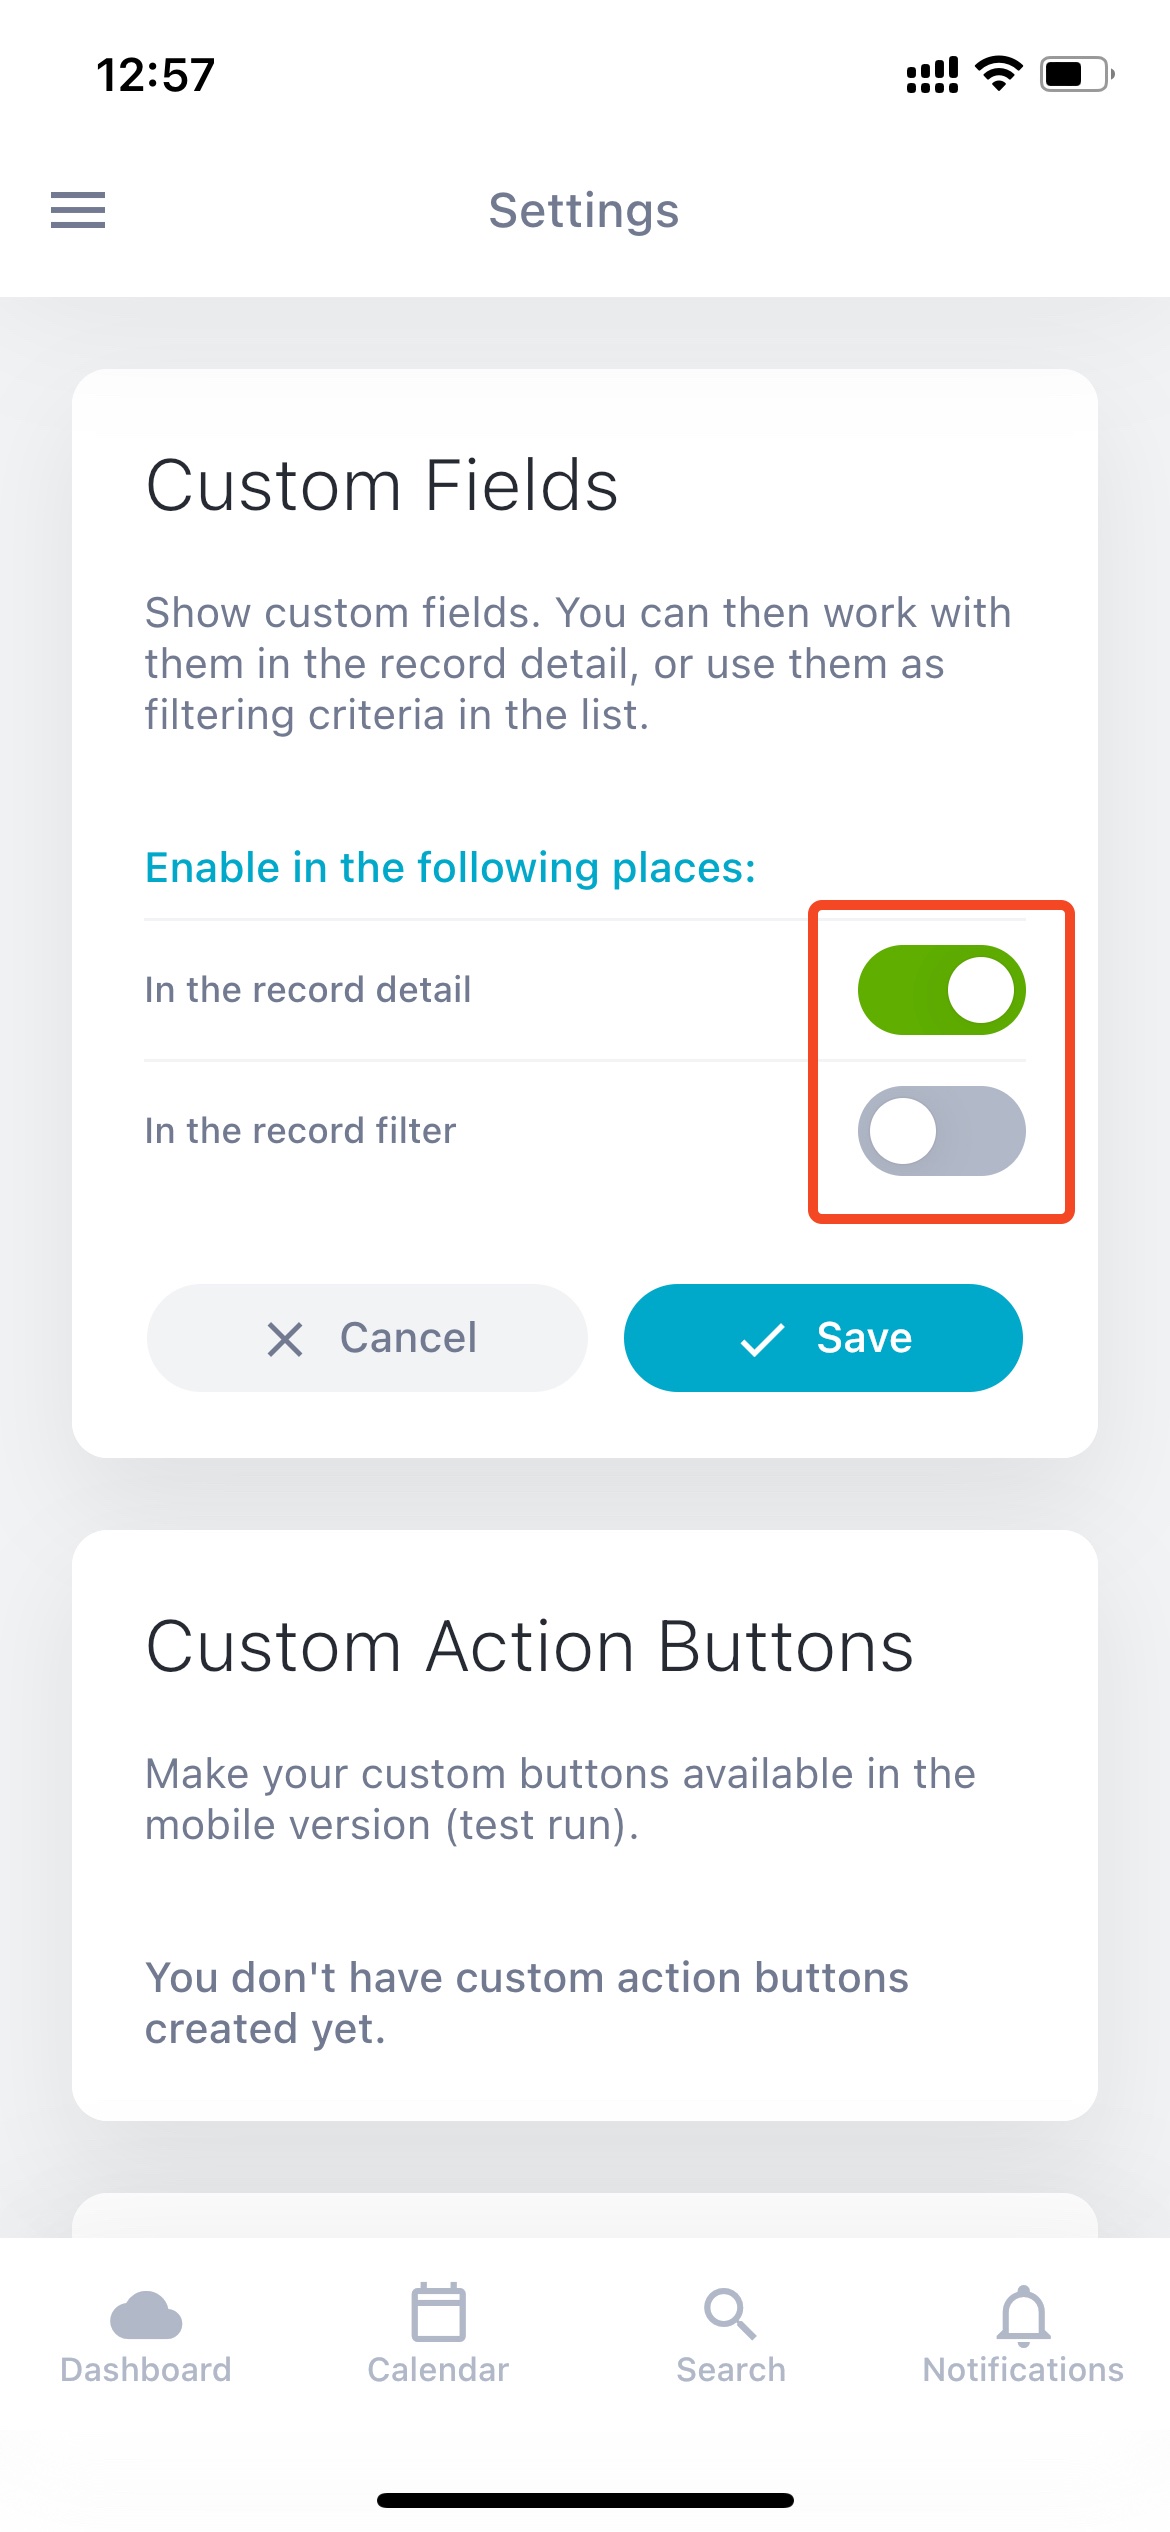Select the Notifications tab
This screenshot has height=2532, width=1170.
click(1023, 2340)
